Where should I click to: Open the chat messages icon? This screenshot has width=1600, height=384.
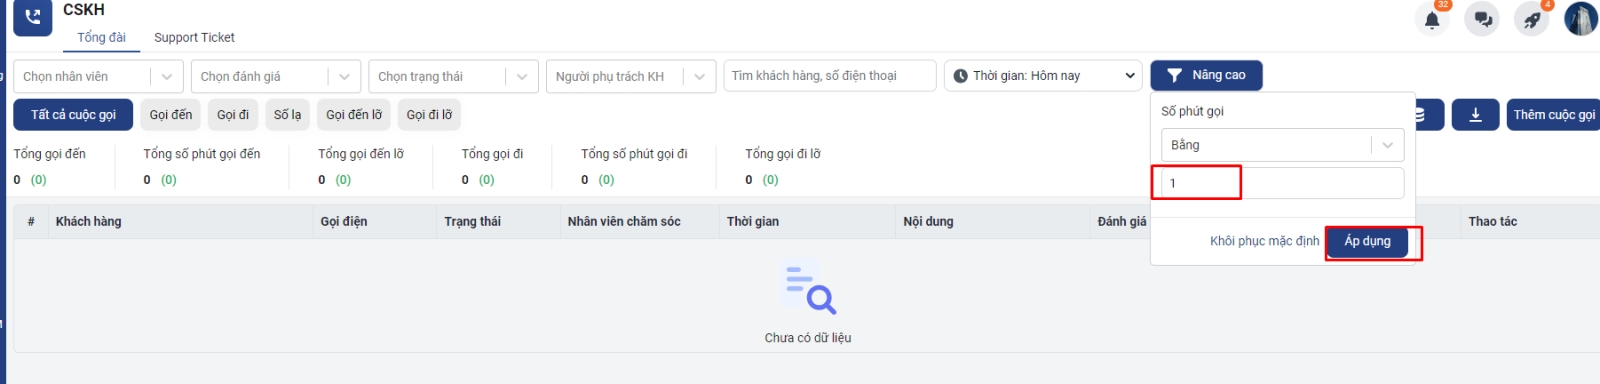click(1483, 19)
